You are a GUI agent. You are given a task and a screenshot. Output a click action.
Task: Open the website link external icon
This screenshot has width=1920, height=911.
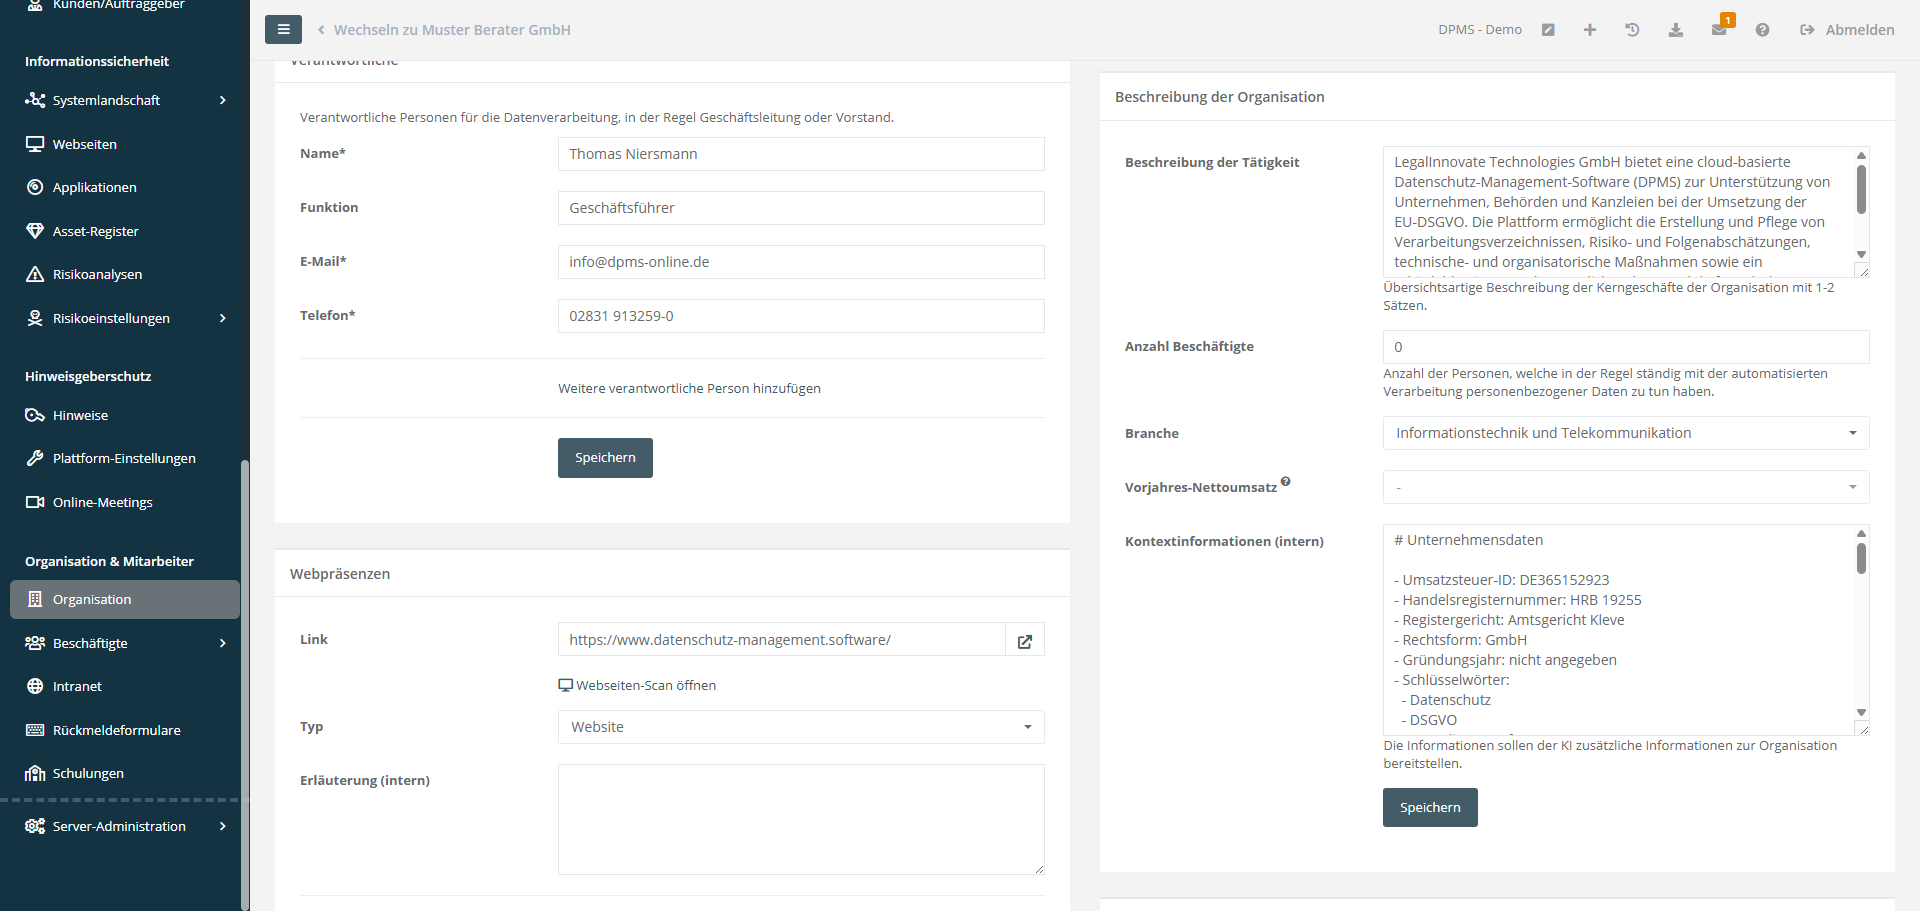point(1025,641)
